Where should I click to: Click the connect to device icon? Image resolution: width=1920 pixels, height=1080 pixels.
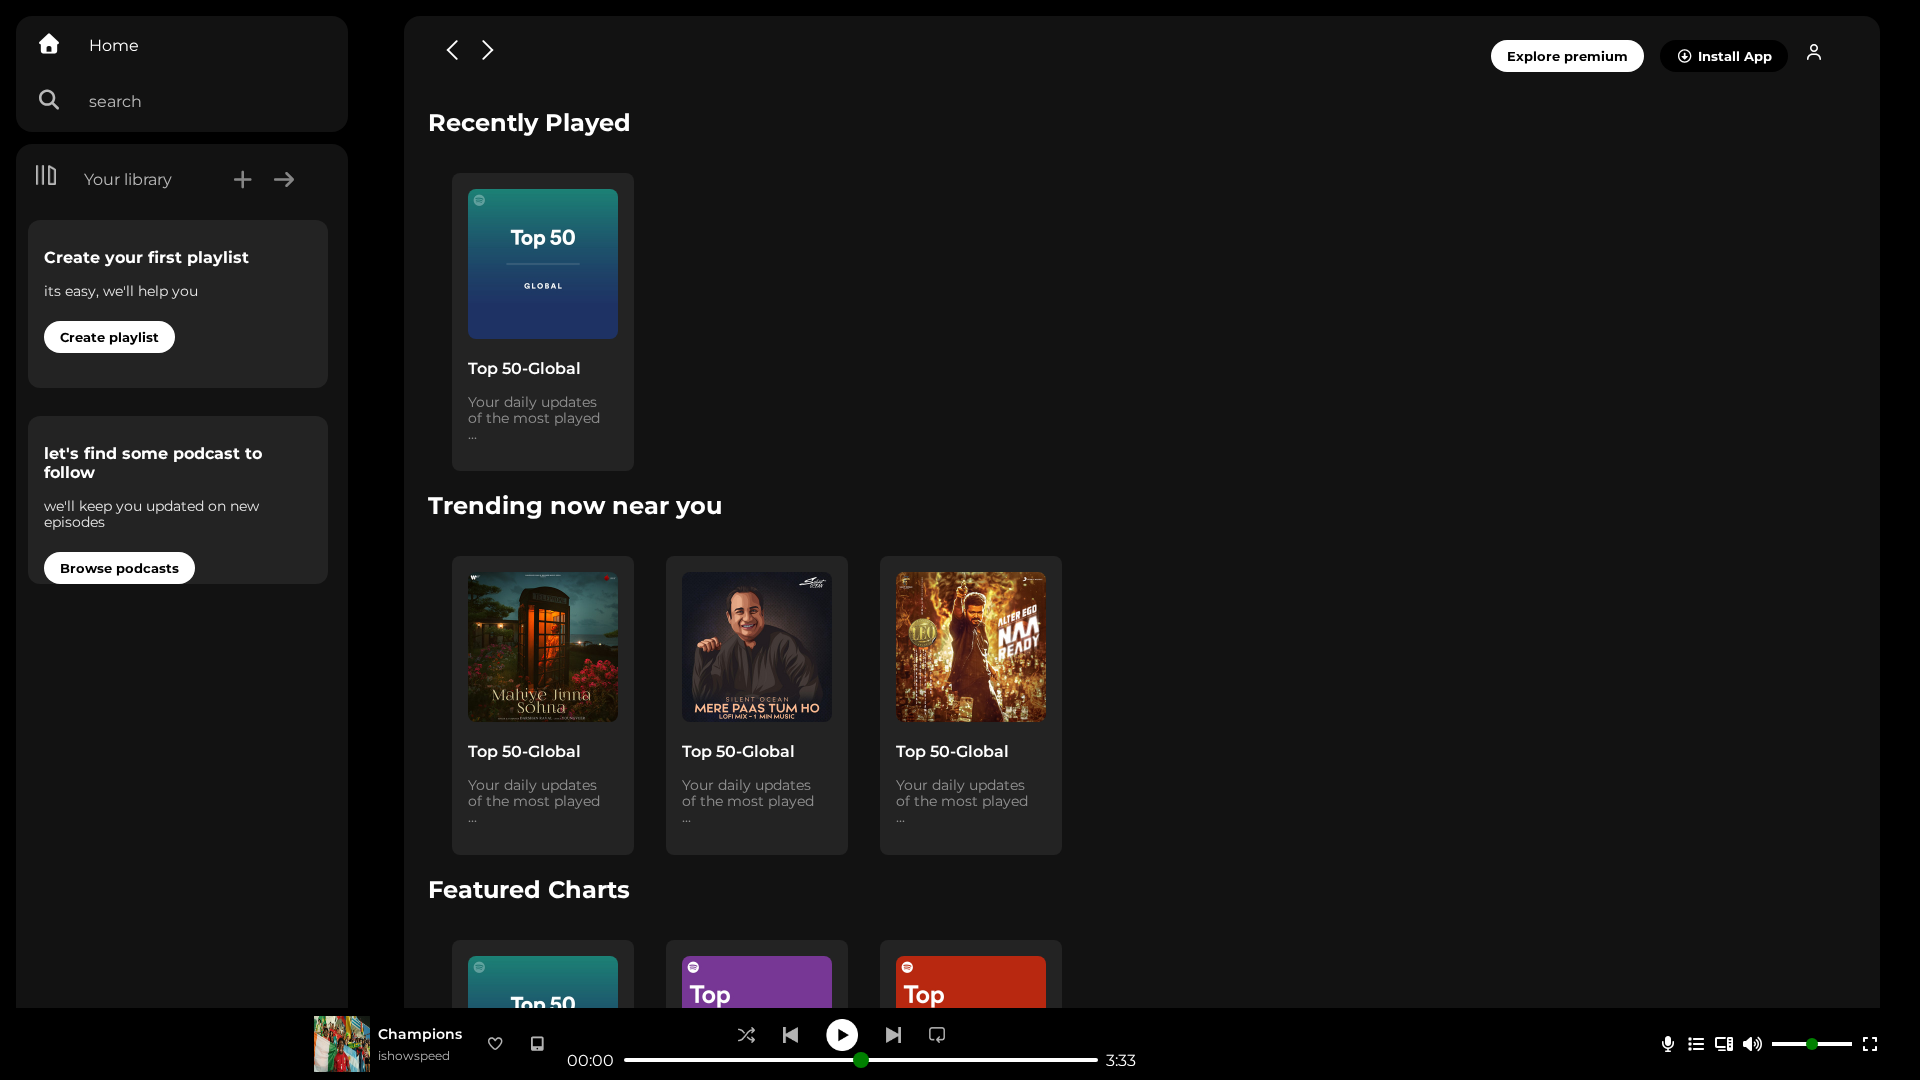click(x=1724, y=1044)
